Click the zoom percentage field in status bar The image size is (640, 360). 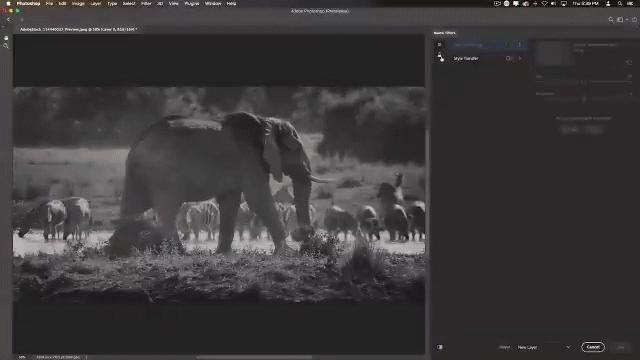click(x=22, y=357)
